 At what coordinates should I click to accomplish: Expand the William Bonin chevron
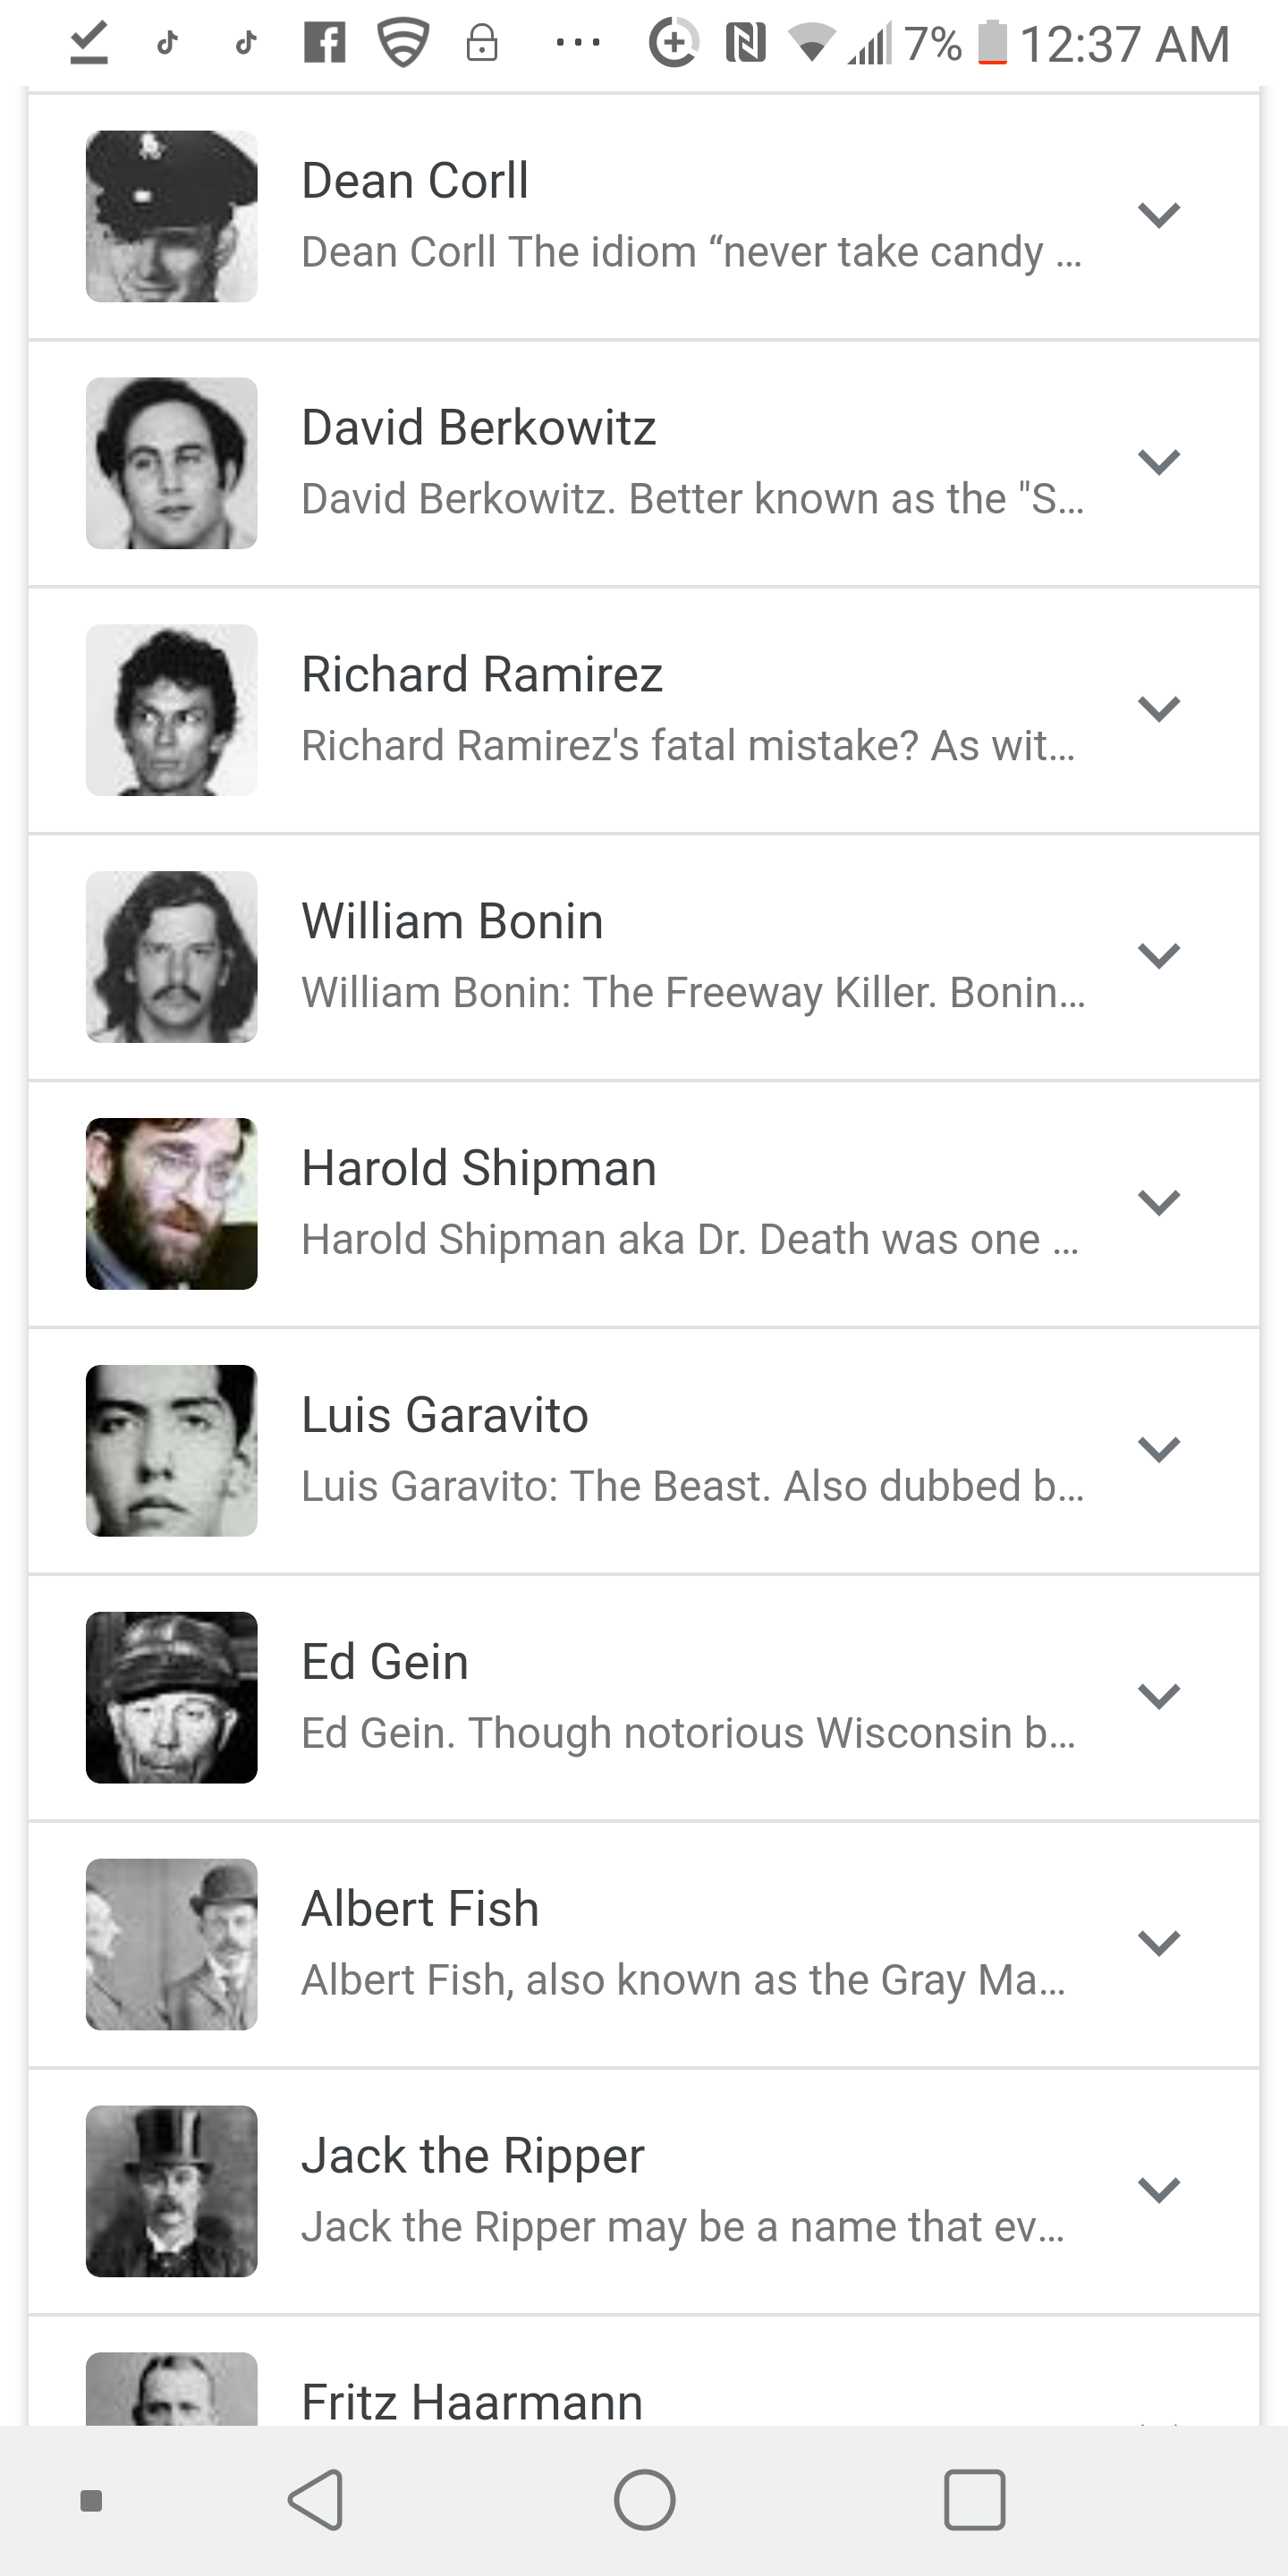click(x=1159, y=956)
